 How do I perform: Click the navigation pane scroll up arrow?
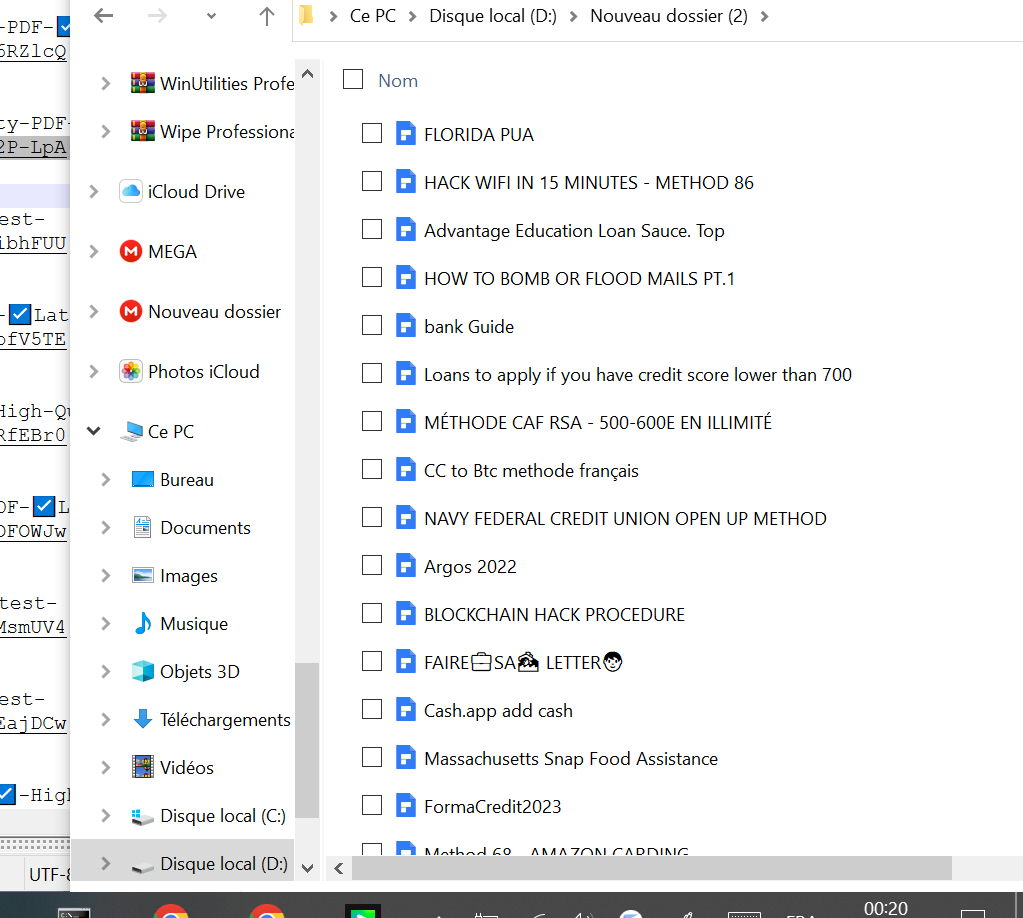point(308,74)
